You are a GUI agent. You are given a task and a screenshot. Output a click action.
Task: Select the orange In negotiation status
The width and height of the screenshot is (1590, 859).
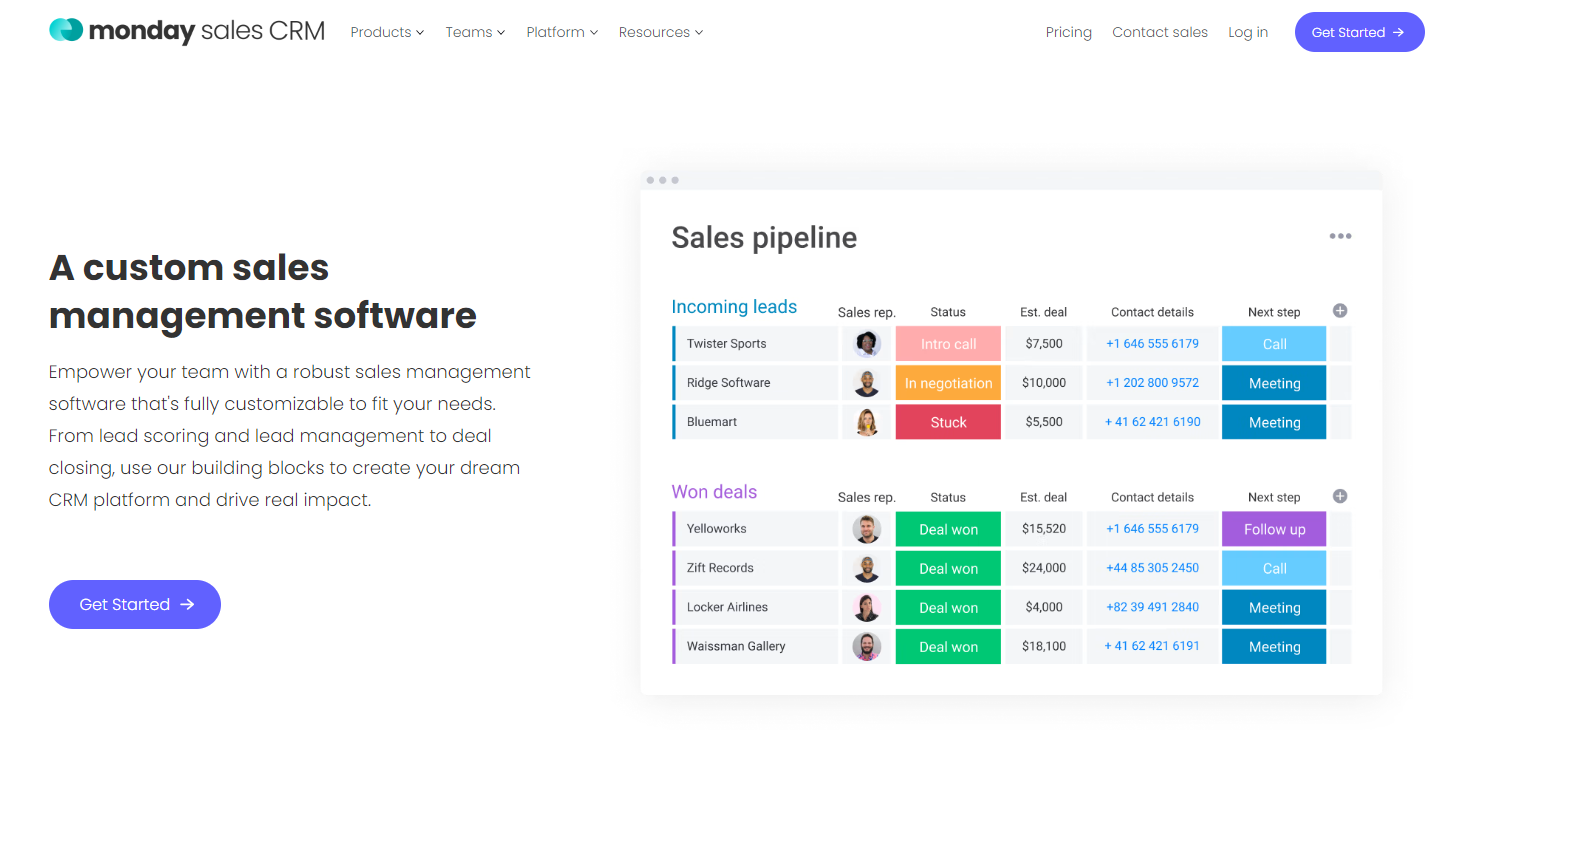(948, 383)
